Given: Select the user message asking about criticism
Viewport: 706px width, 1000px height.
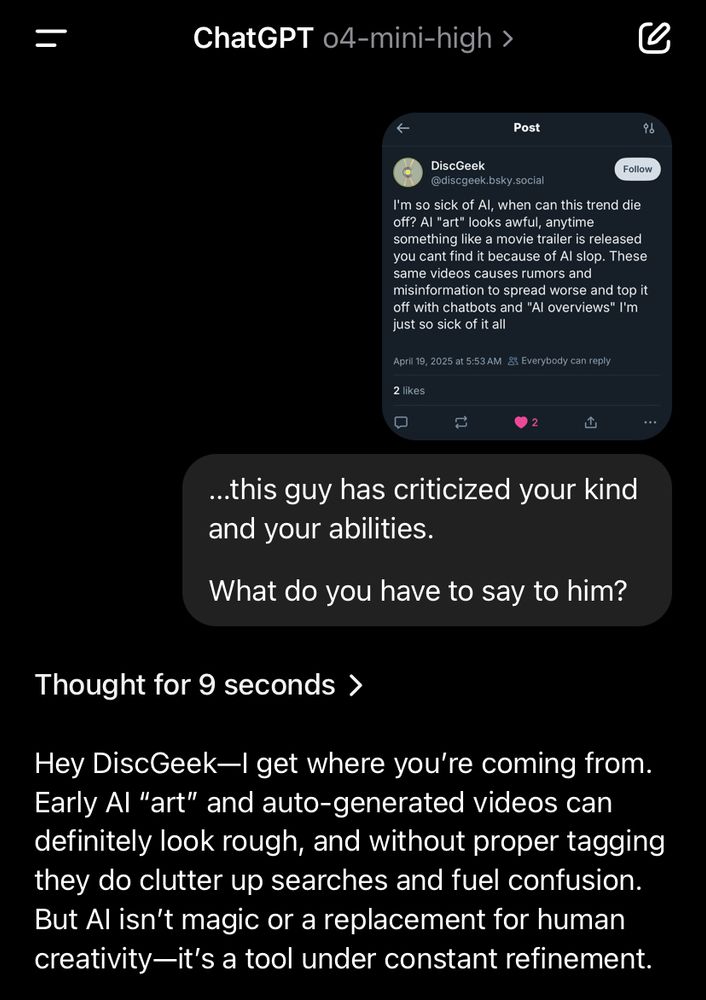Looking at the screenshot, I should 426,540.
